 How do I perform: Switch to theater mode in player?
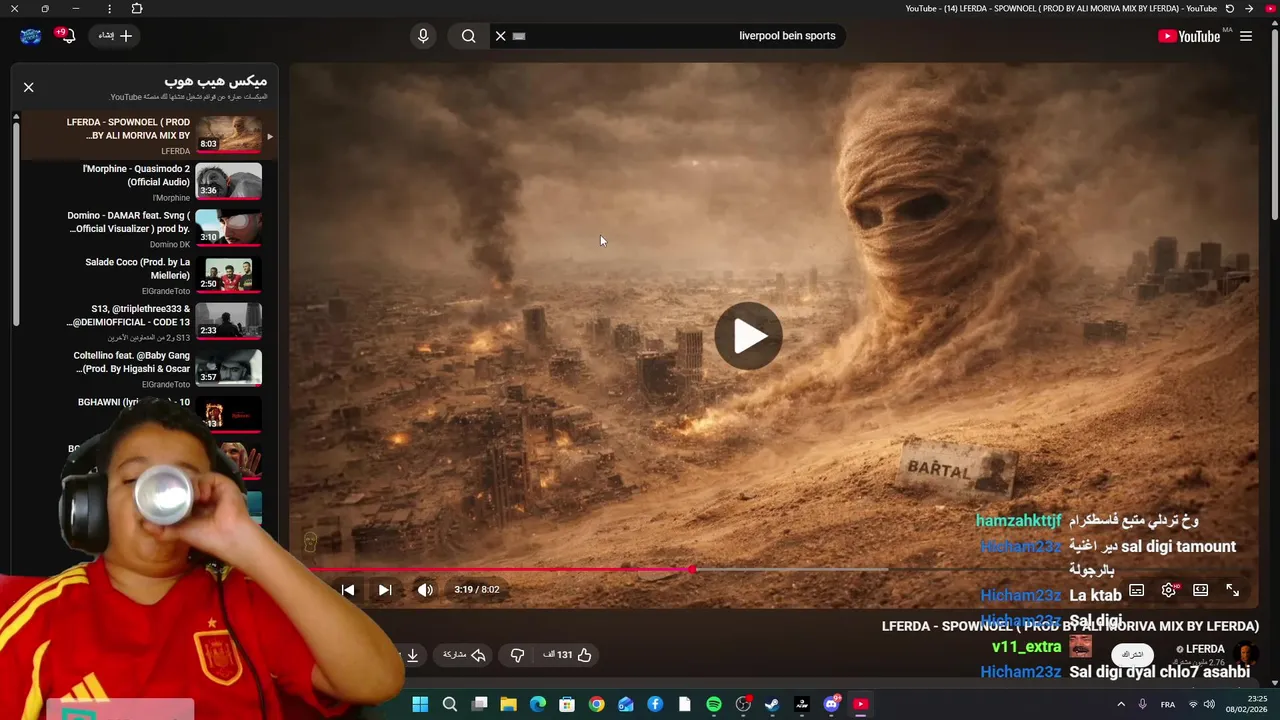(1200, 590)
